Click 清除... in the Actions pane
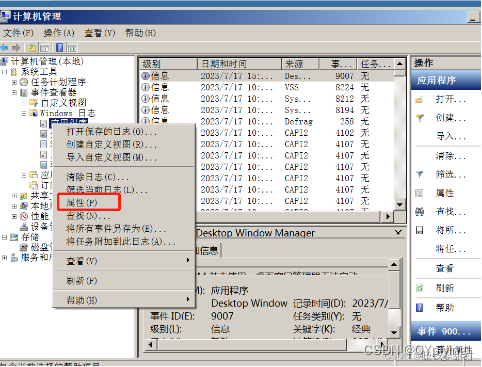 451,156
